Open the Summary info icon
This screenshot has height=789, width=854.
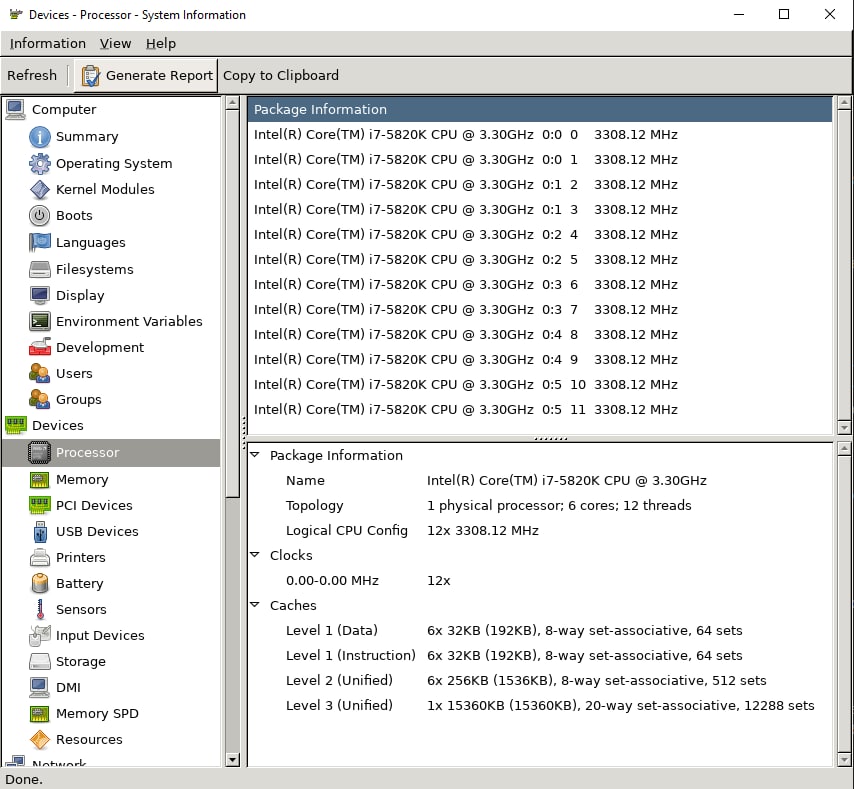tap(39, 137)
